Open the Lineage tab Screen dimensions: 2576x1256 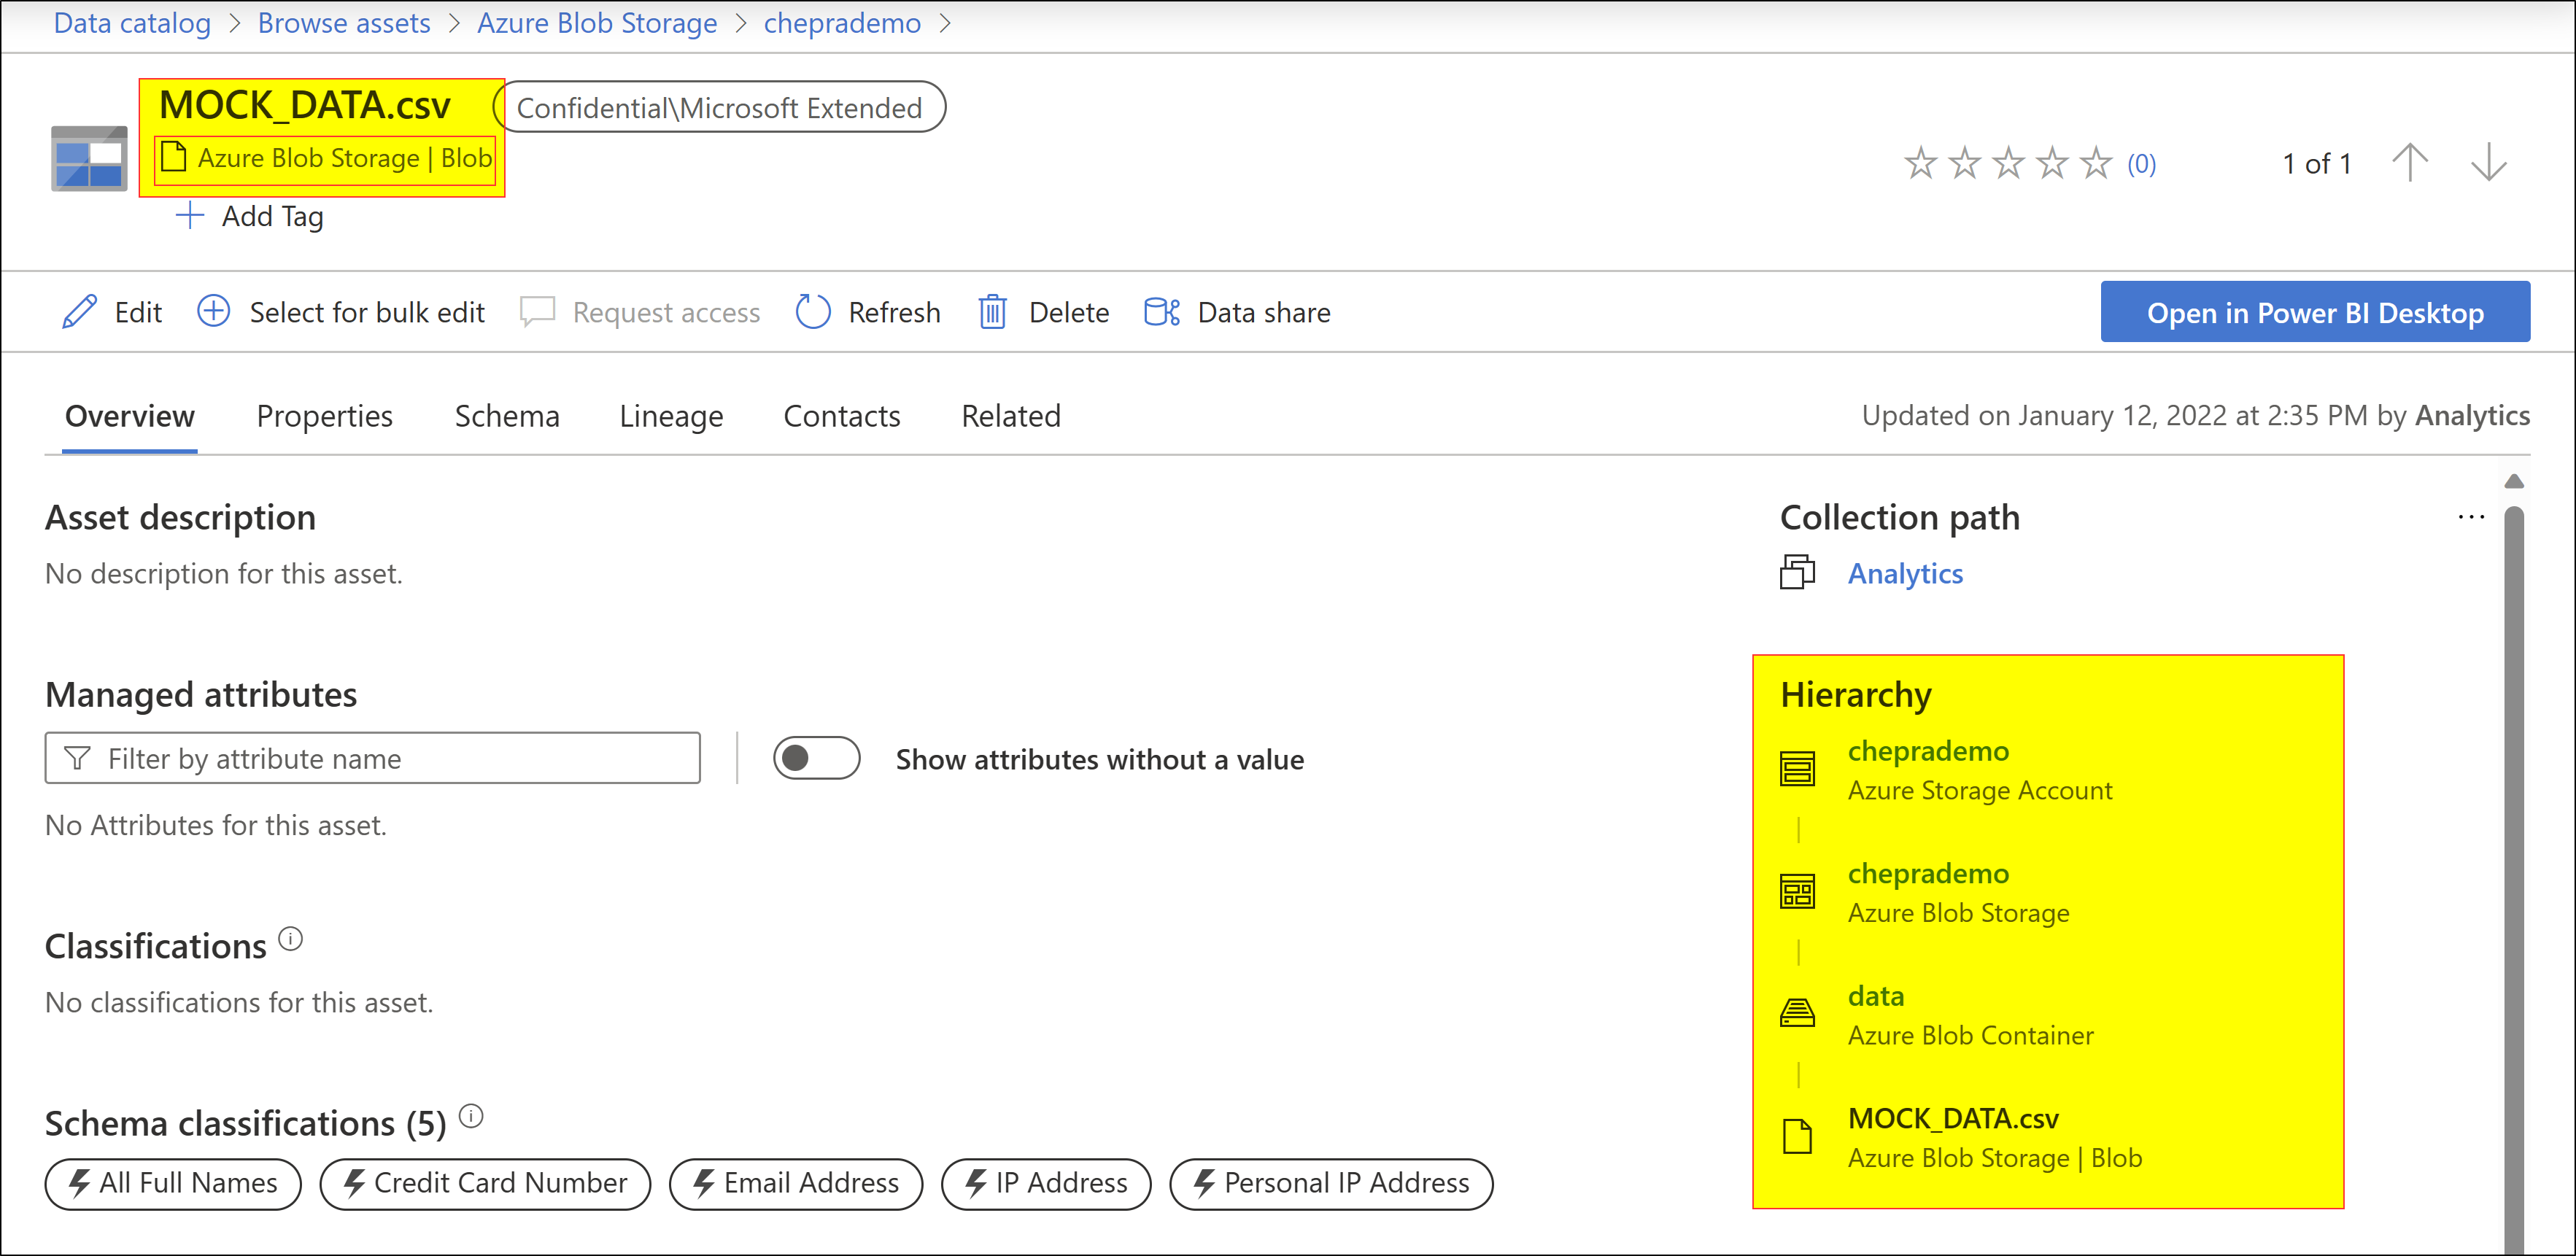670,415
